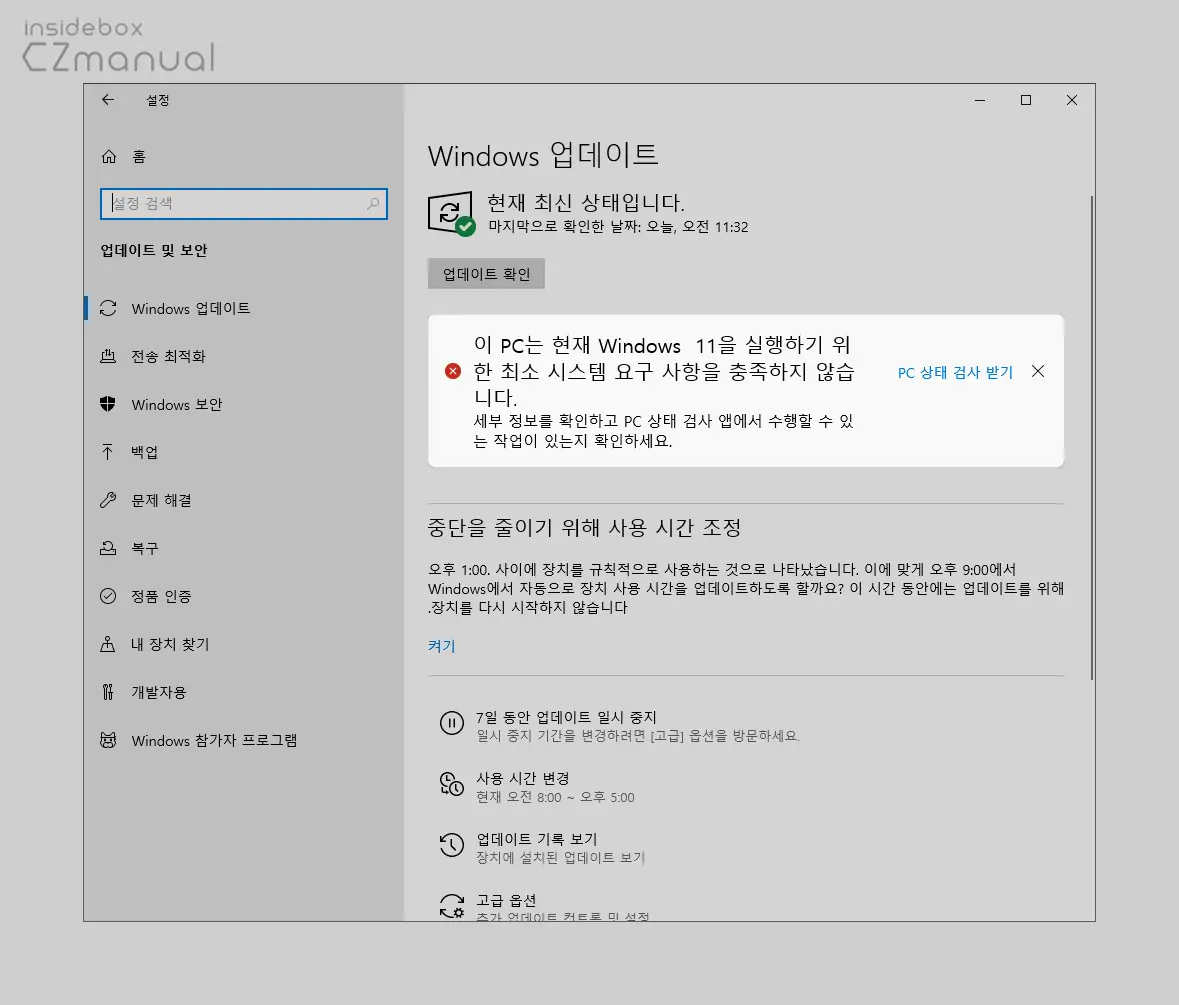Select 전송 최적화 menu label
This screenshot has width=1179, height=1005.
point(168,356)
